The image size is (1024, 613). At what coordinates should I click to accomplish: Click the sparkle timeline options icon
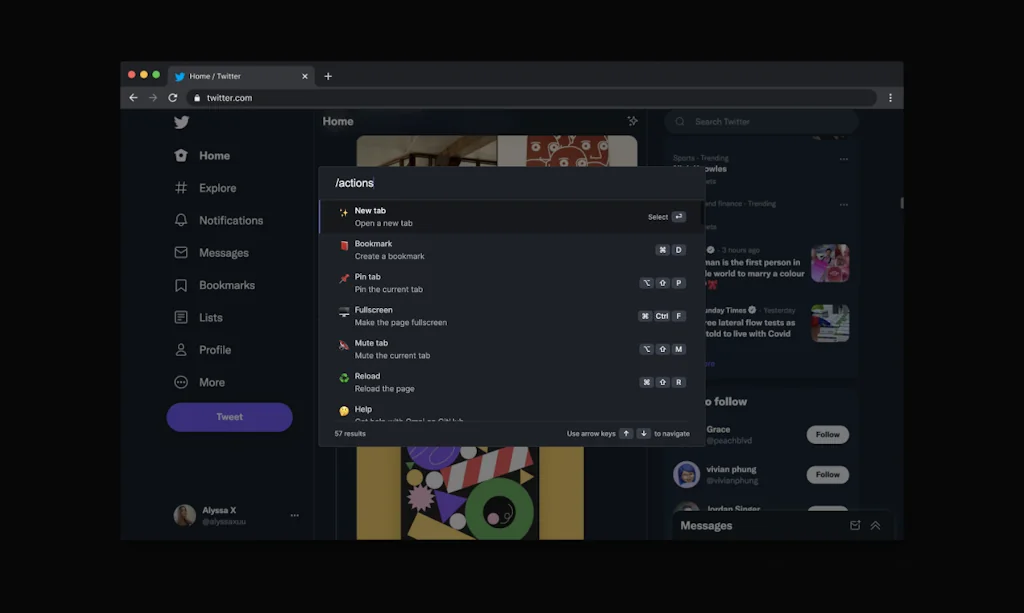coord(632,120)
